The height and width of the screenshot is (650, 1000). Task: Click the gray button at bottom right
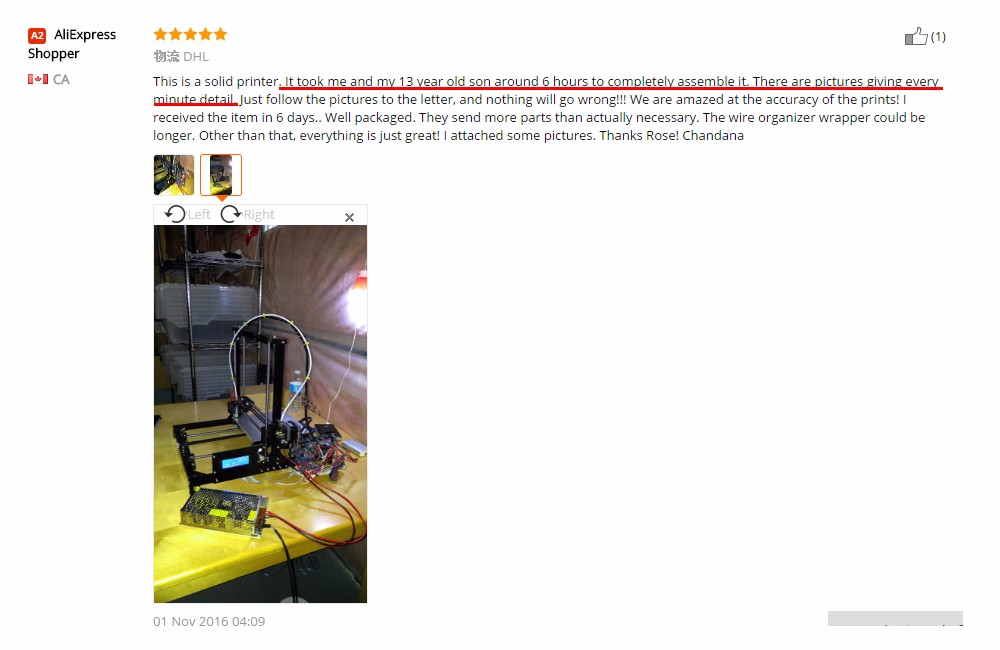click(895, 618)
